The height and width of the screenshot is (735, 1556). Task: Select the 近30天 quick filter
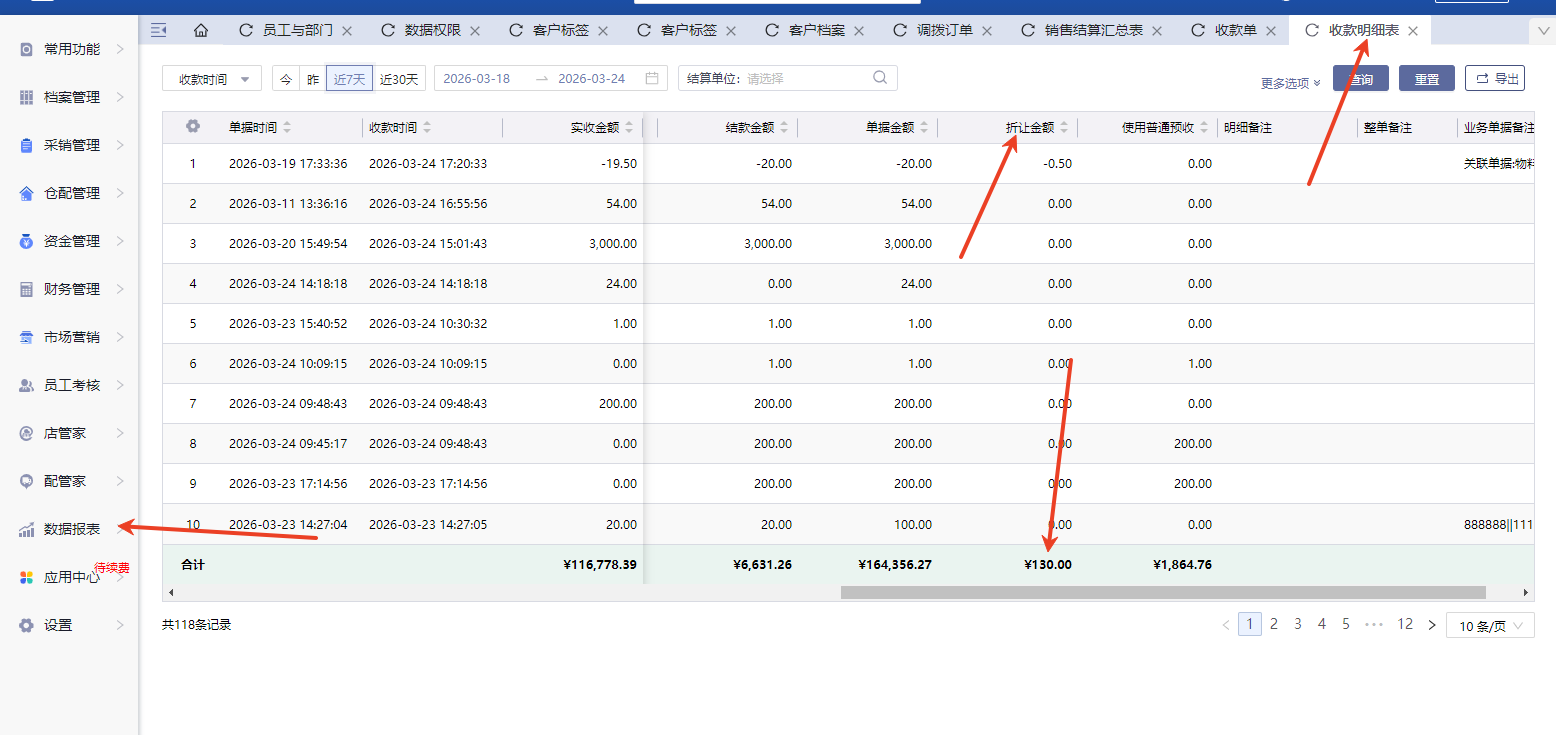coord(399,79)
